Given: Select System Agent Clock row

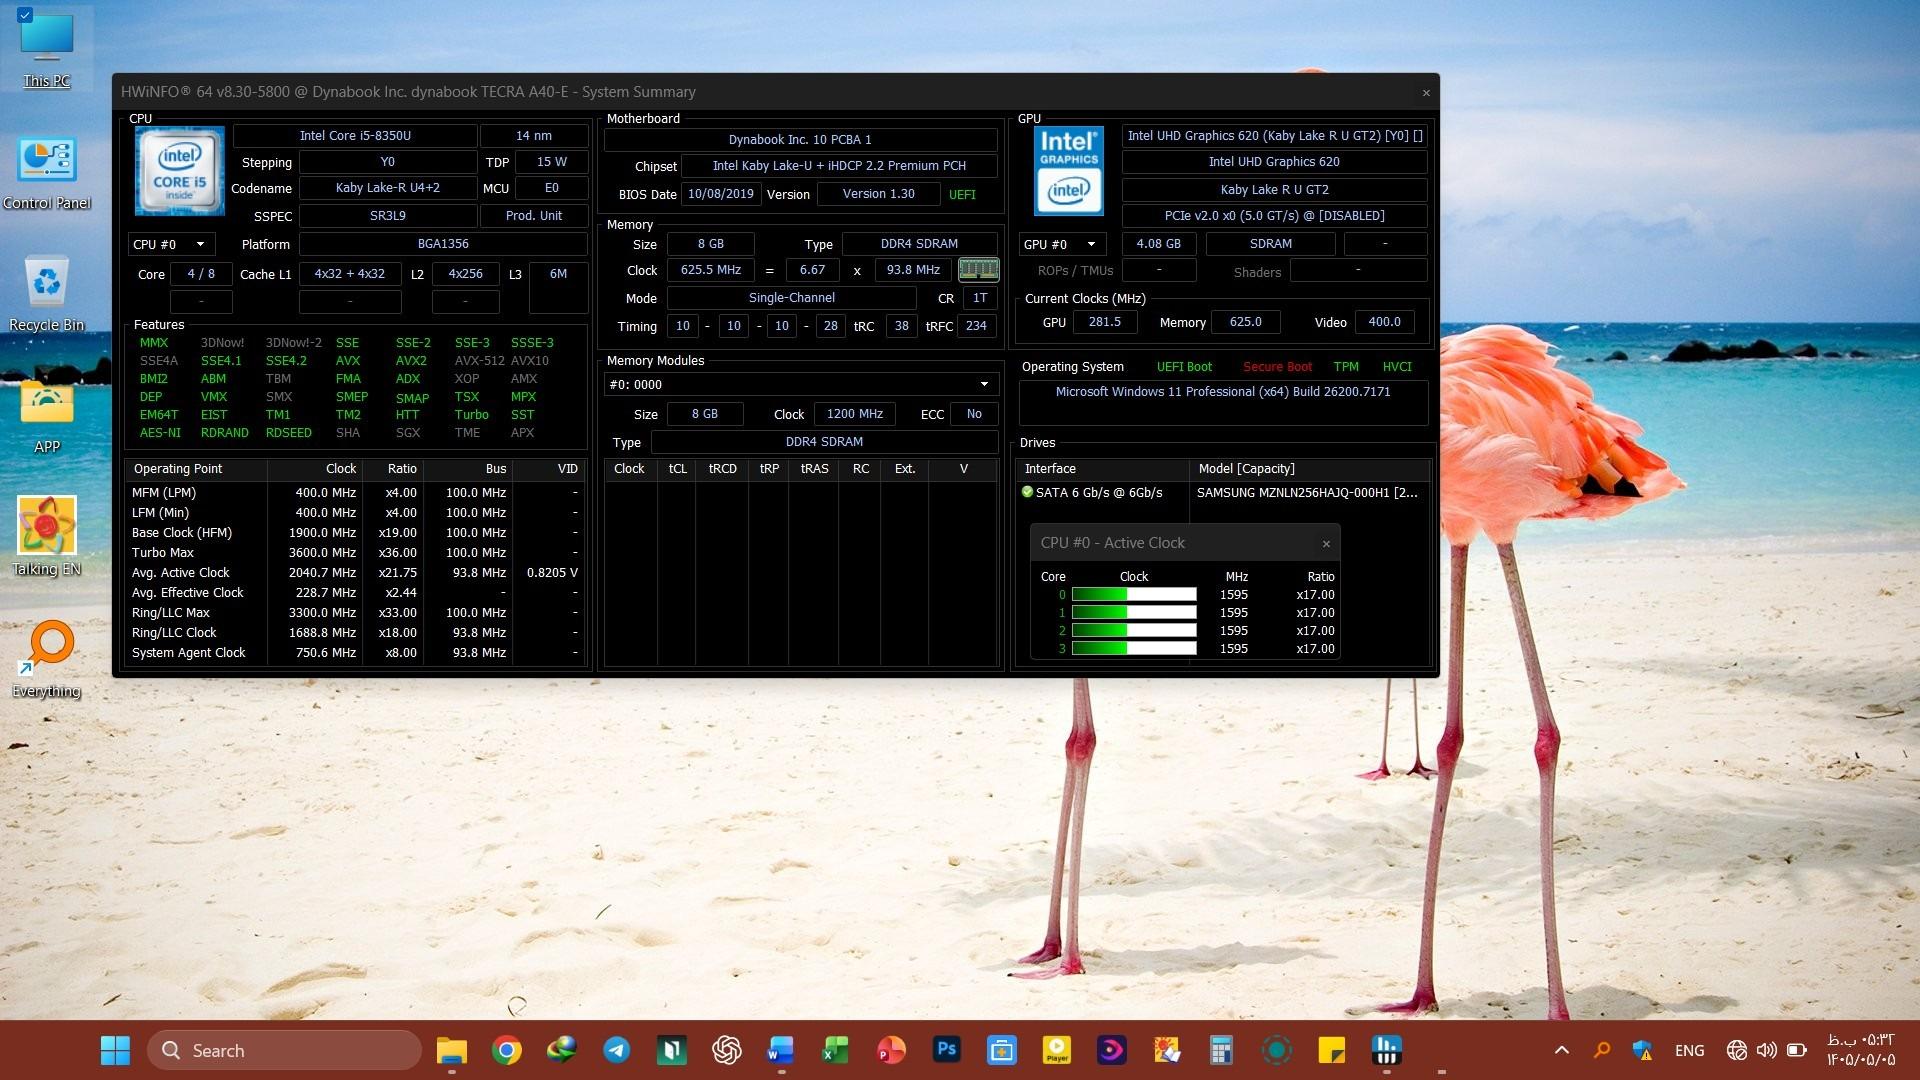Looking at the screenshot, I should [355, 652].
